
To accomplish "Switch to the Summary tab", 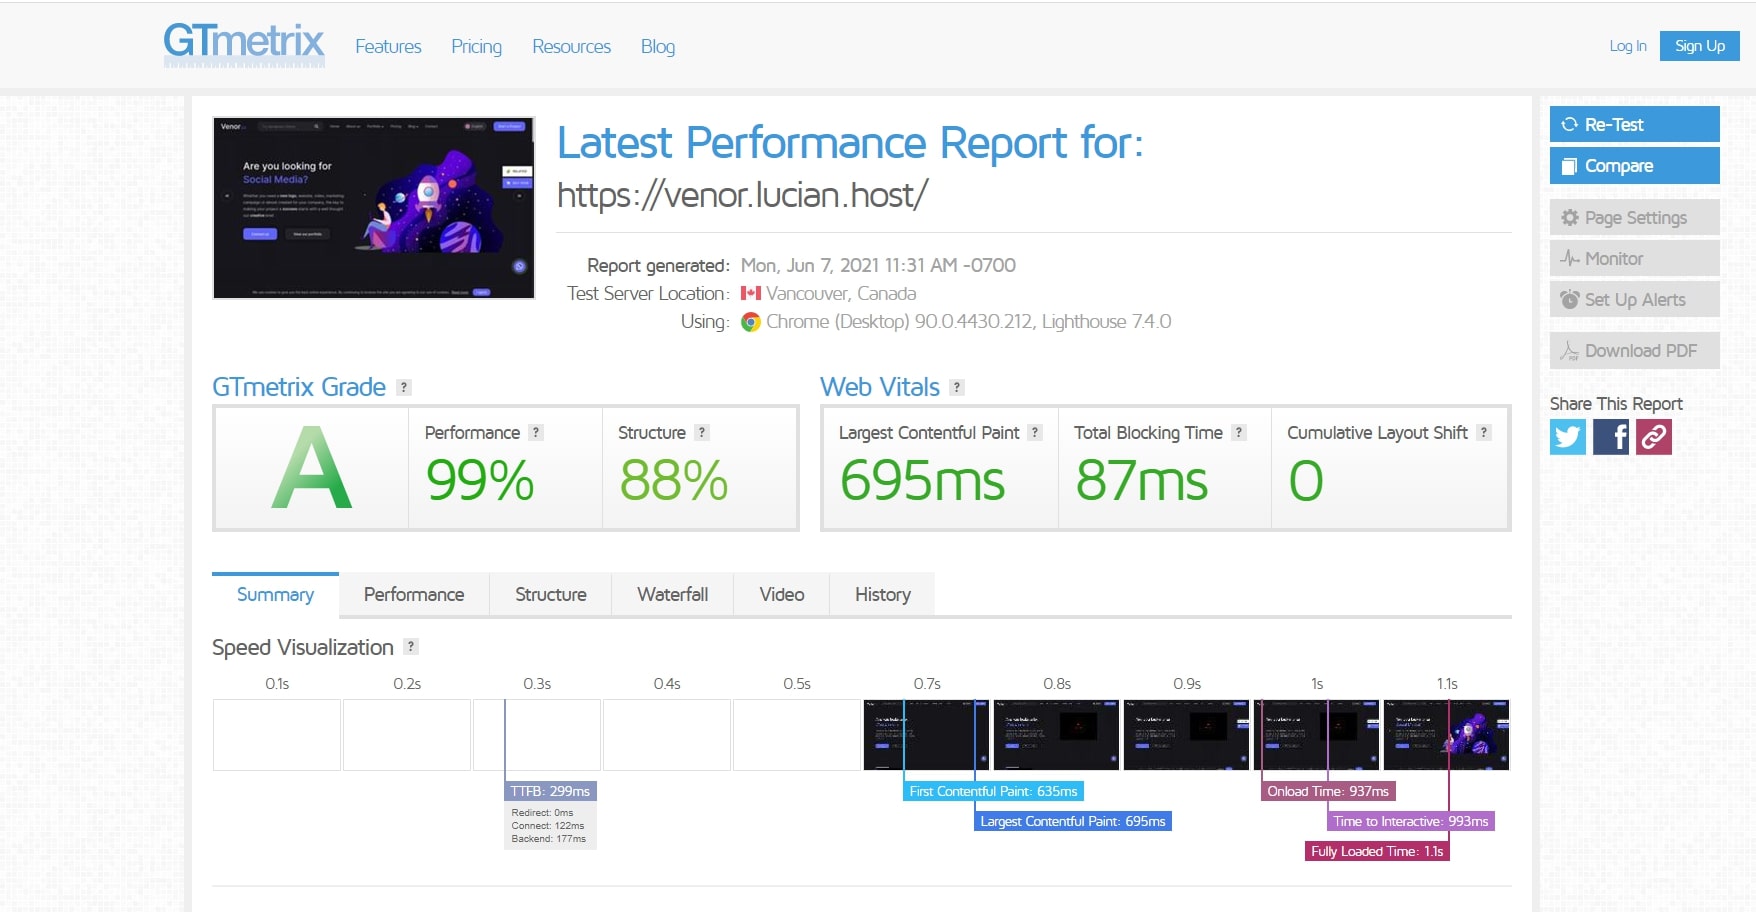I will 275,594.
